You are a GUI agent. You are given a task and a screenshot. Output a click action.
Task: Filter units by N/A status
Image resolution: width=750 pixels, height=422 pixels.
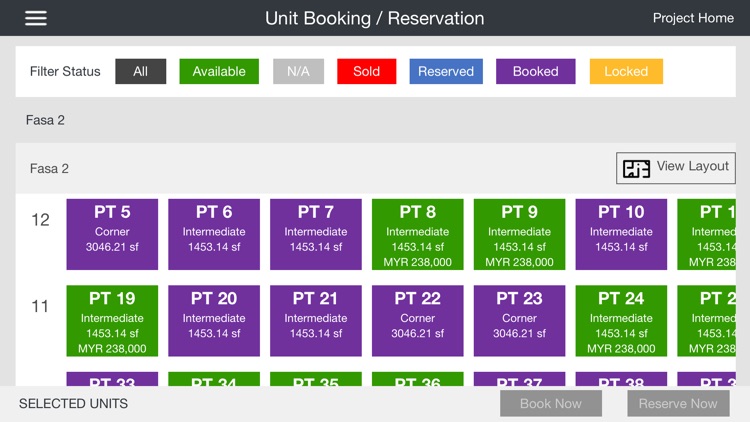[x=298, y=71]
